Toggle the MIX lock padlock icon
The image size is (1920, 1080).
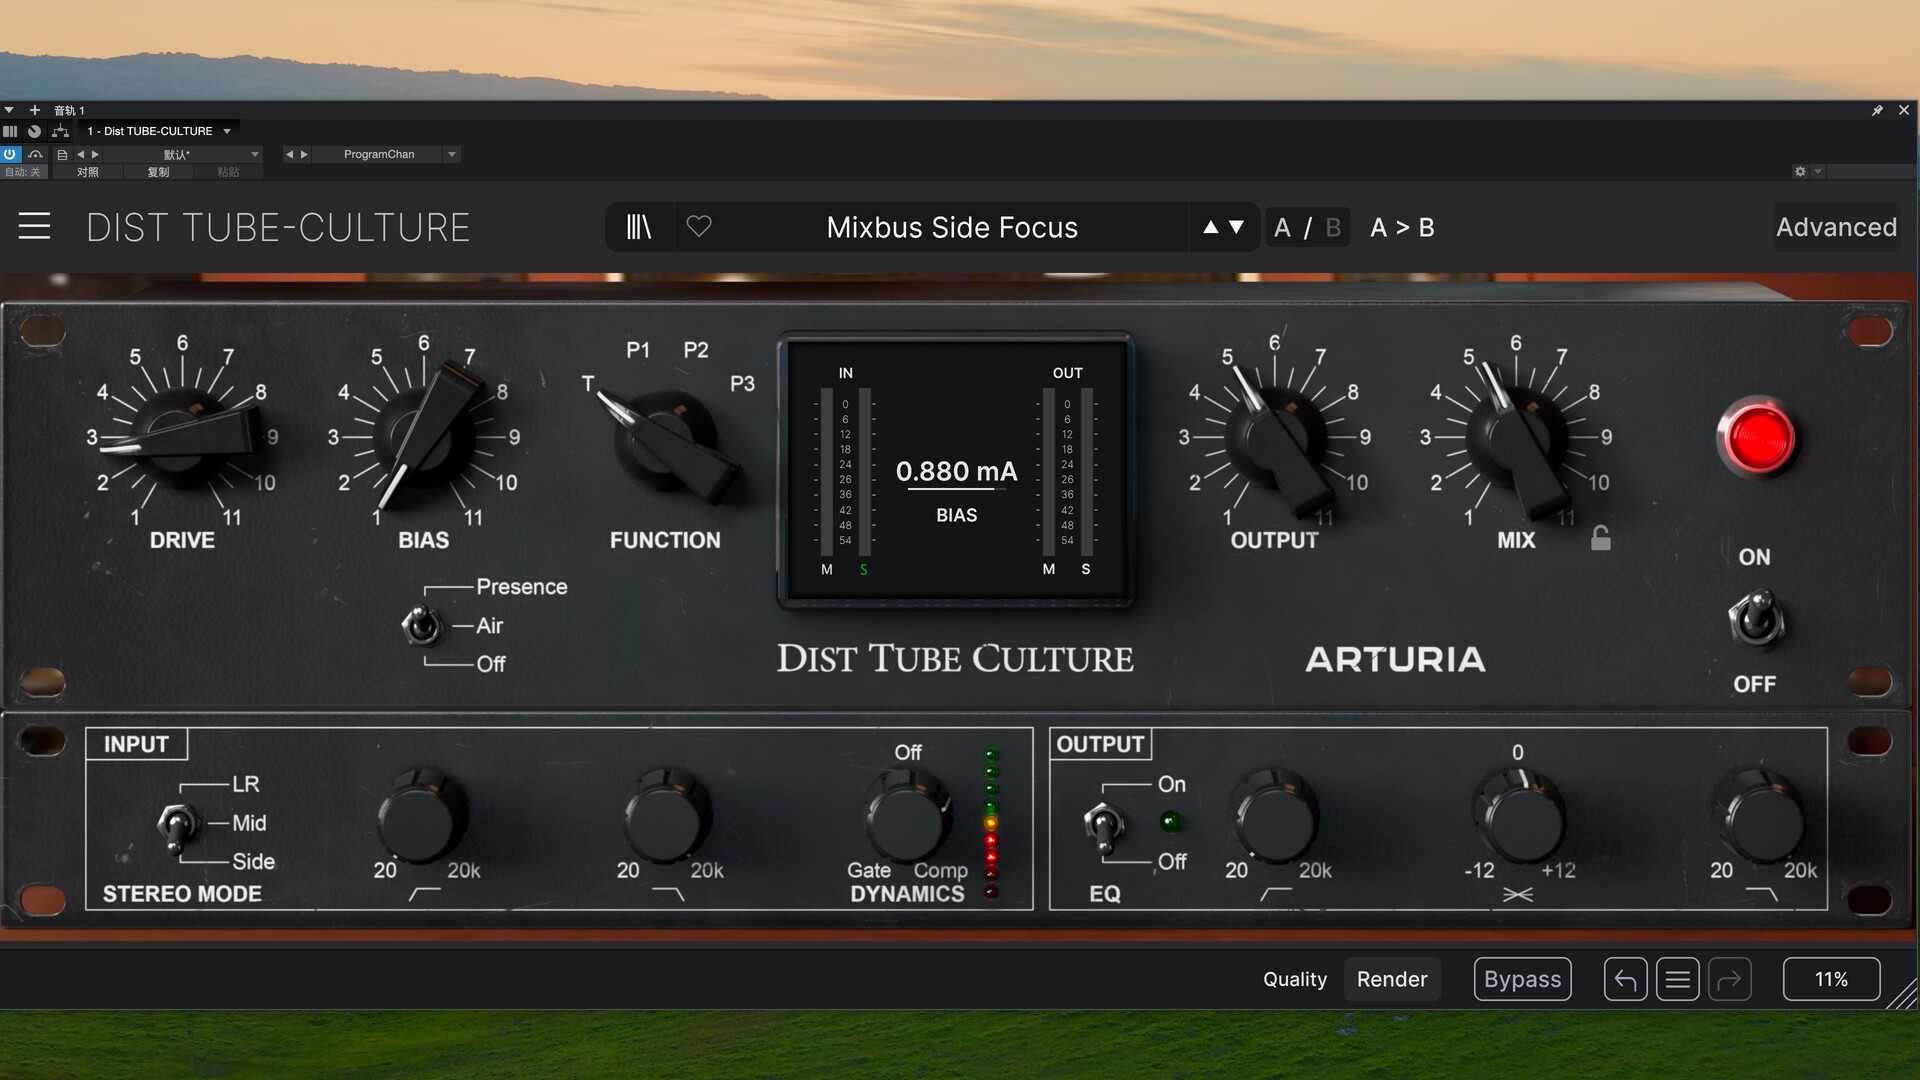pos(1600,538)
